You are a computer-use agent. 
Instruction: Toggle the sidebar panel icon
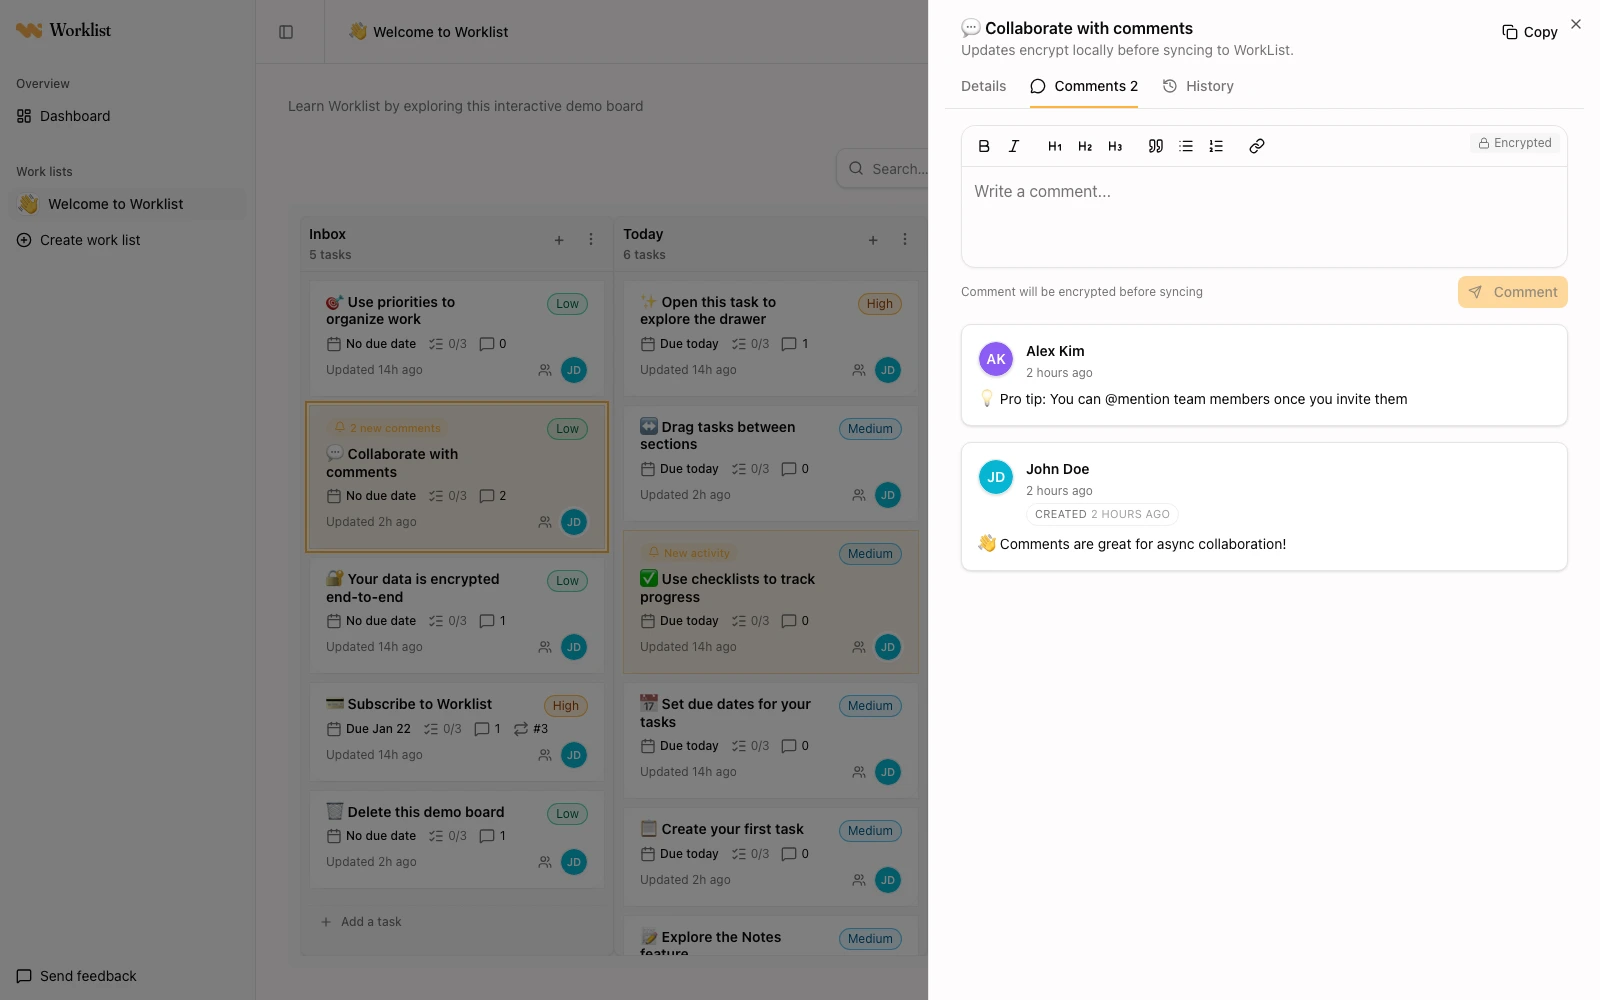286,32
